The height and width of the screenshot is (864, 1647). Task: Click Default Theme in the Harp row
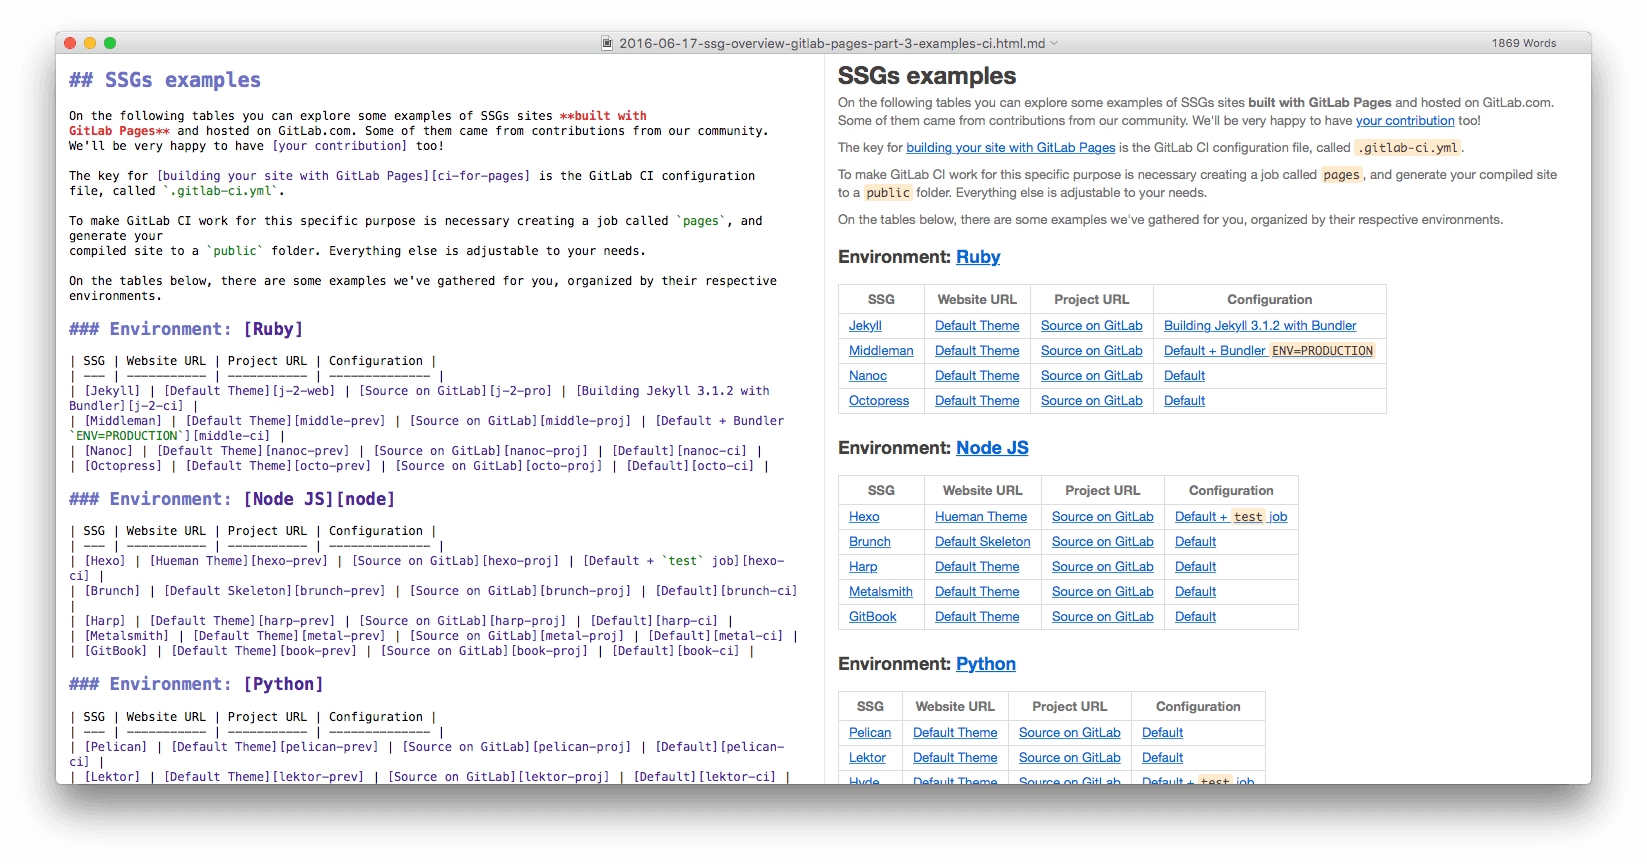(x=977, y=566)
